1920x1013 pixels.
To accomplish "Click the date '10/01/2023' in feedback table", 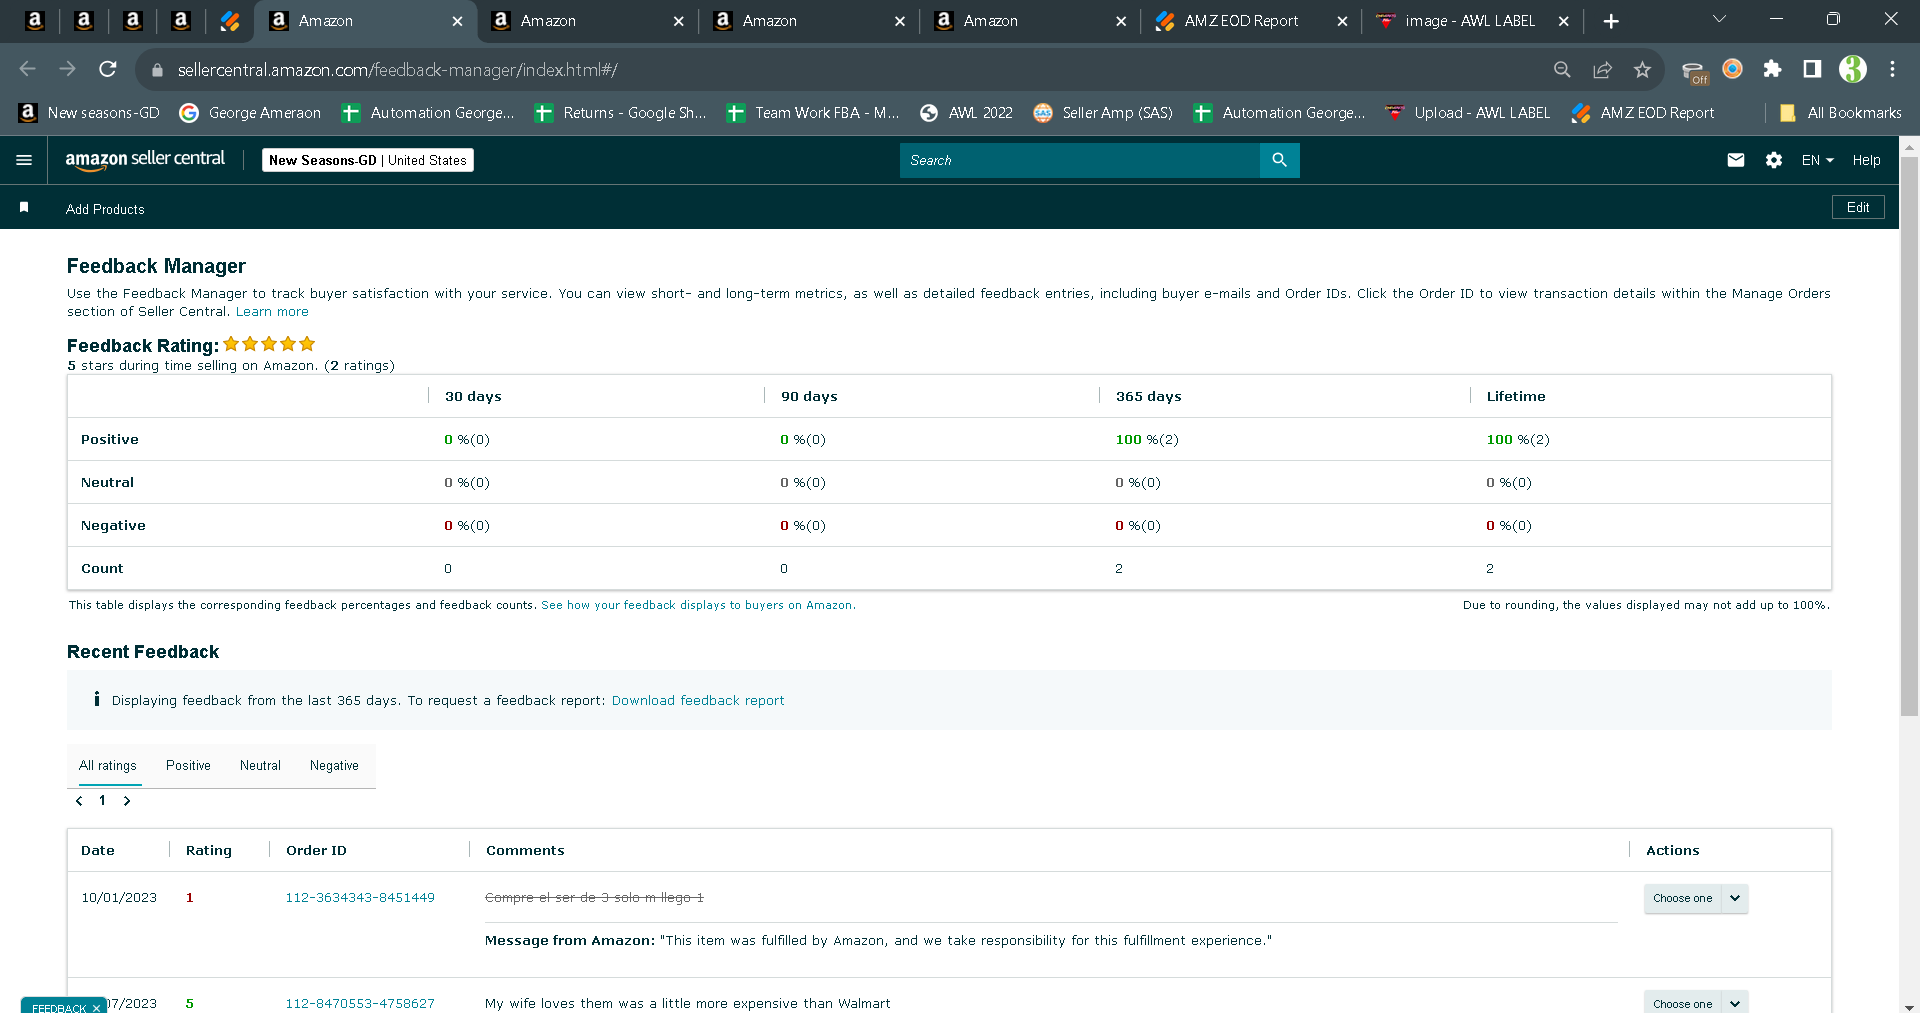I will click(x=119, y=898).
